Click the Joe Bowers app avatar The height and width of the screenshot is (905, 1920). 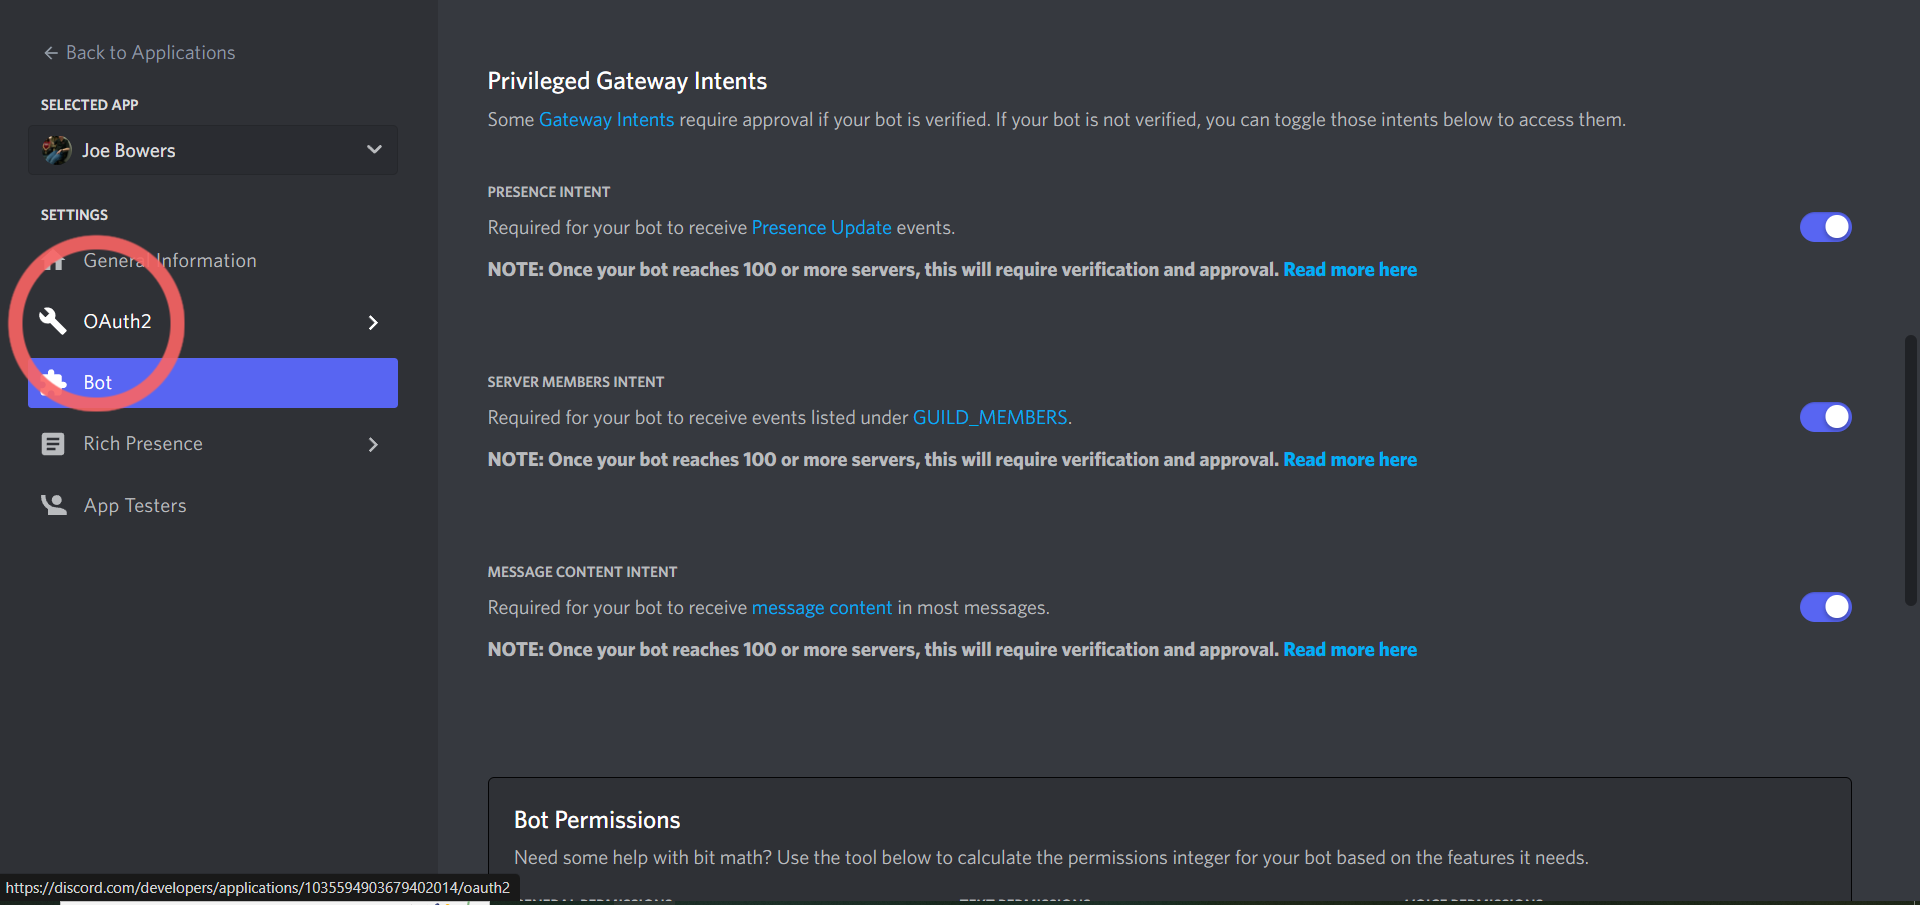[x=56, y=150]
